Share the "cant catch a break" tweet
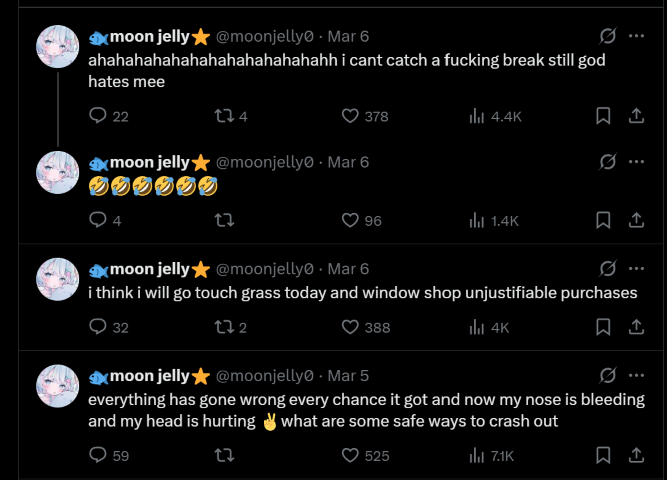Viewport: 667px width, 480px height. [635, 116]
